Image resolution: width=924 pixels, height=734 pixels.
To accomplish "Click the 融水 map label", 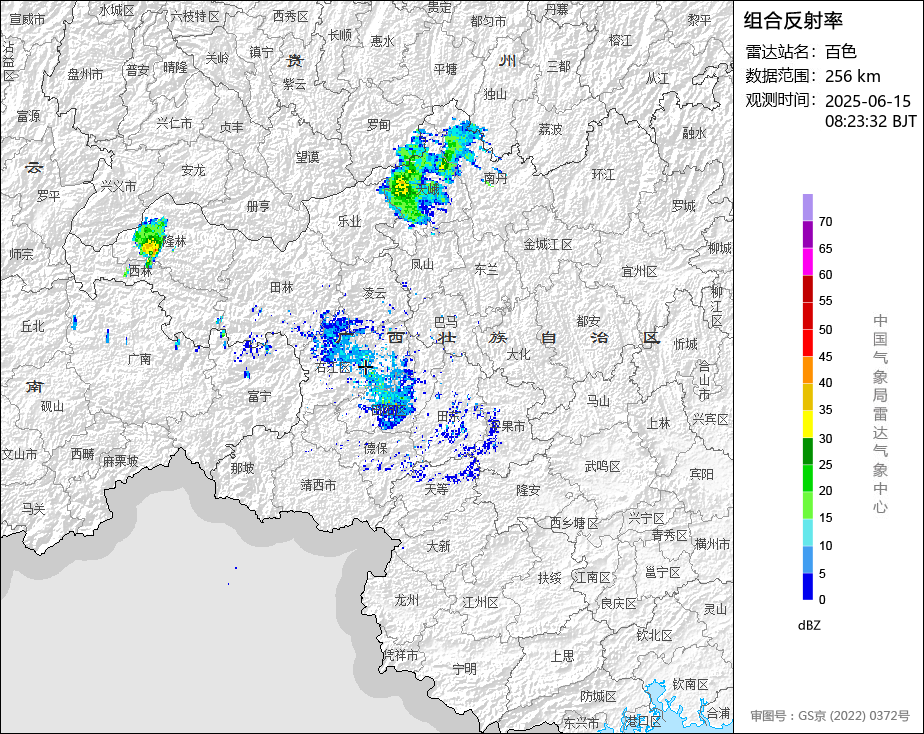I will (x=694, y=133).
